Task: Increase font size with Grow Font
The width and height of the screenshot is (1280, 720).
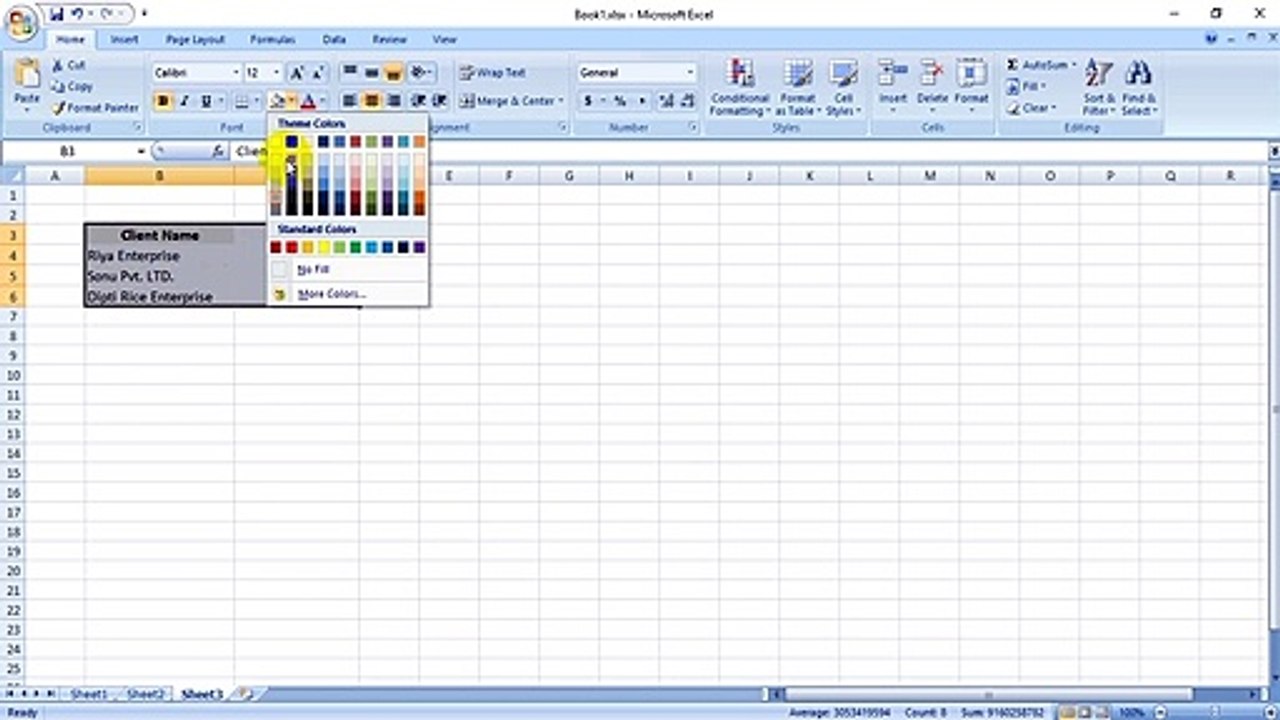Action: pyautogui.click(x=297, y=73)
